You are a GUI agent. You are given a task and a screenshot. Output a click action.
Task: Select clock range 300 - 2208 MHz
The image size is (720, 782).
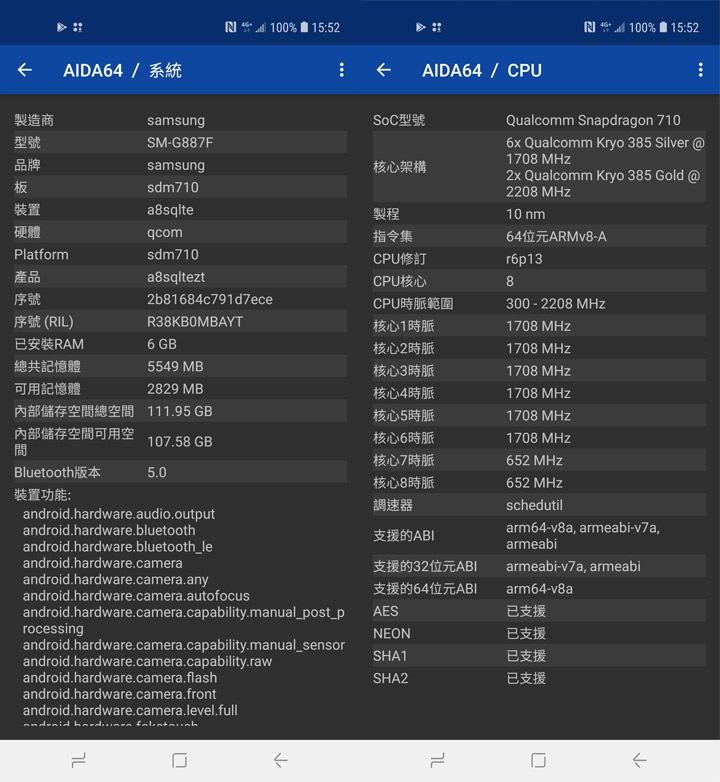[x=555, y=304]
